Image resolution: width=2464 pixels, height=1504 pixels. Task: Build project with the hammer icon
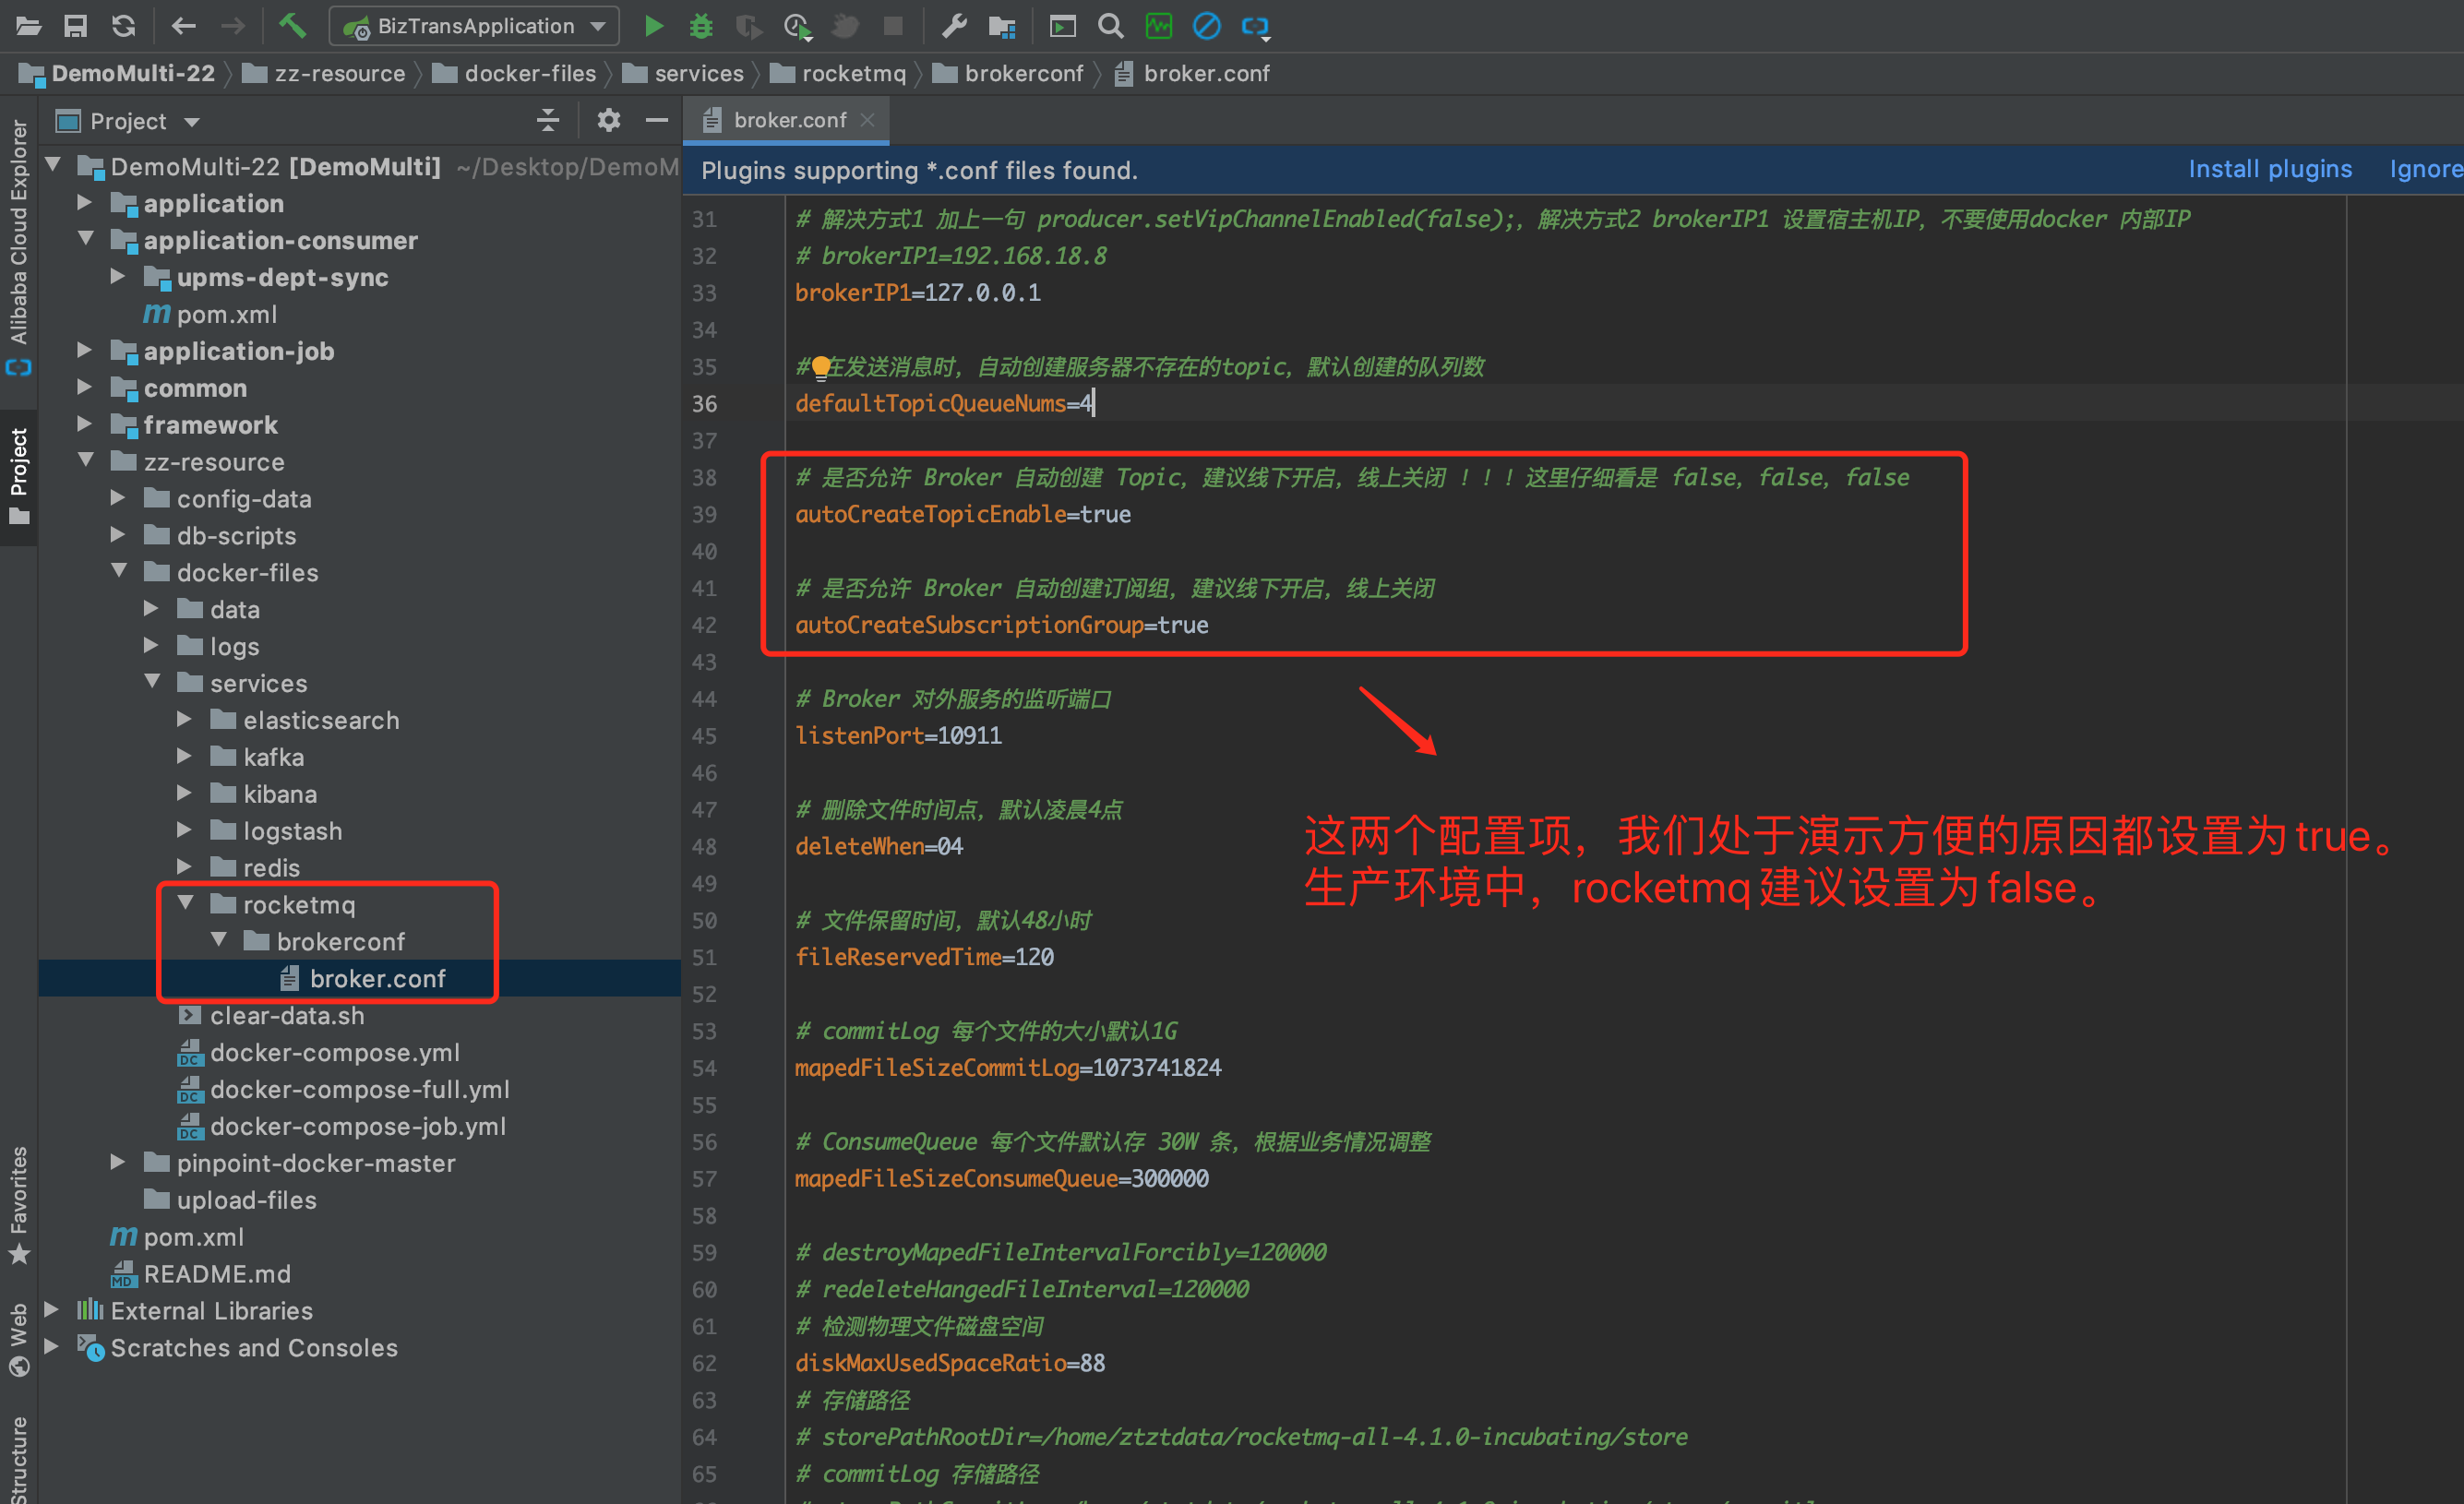click(x=292, y=26)
